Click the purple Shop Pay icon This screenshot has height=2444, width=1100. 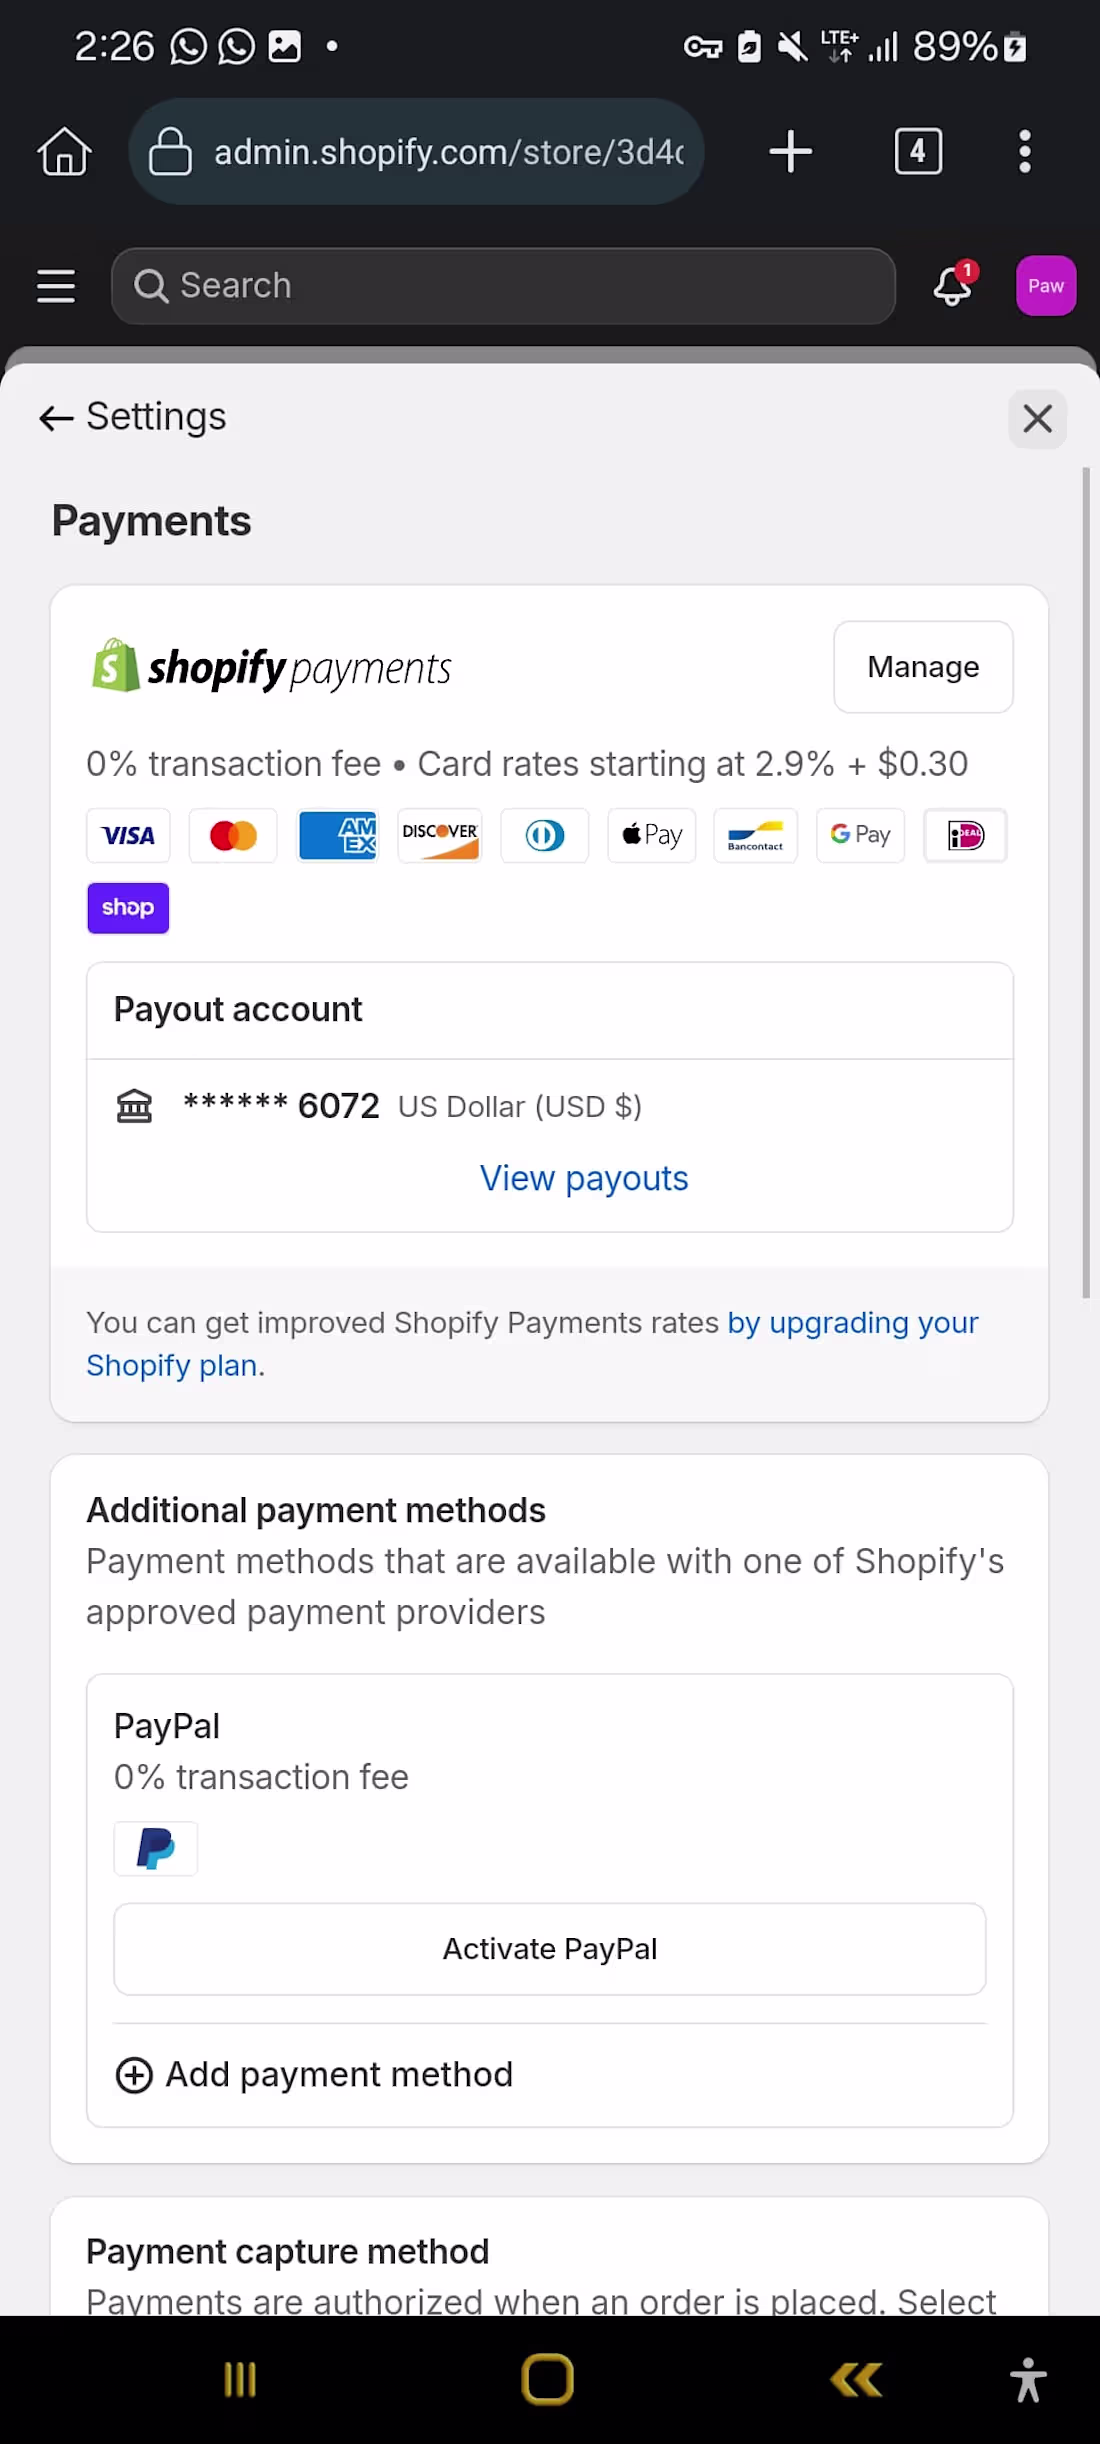[x=127, y=908]
